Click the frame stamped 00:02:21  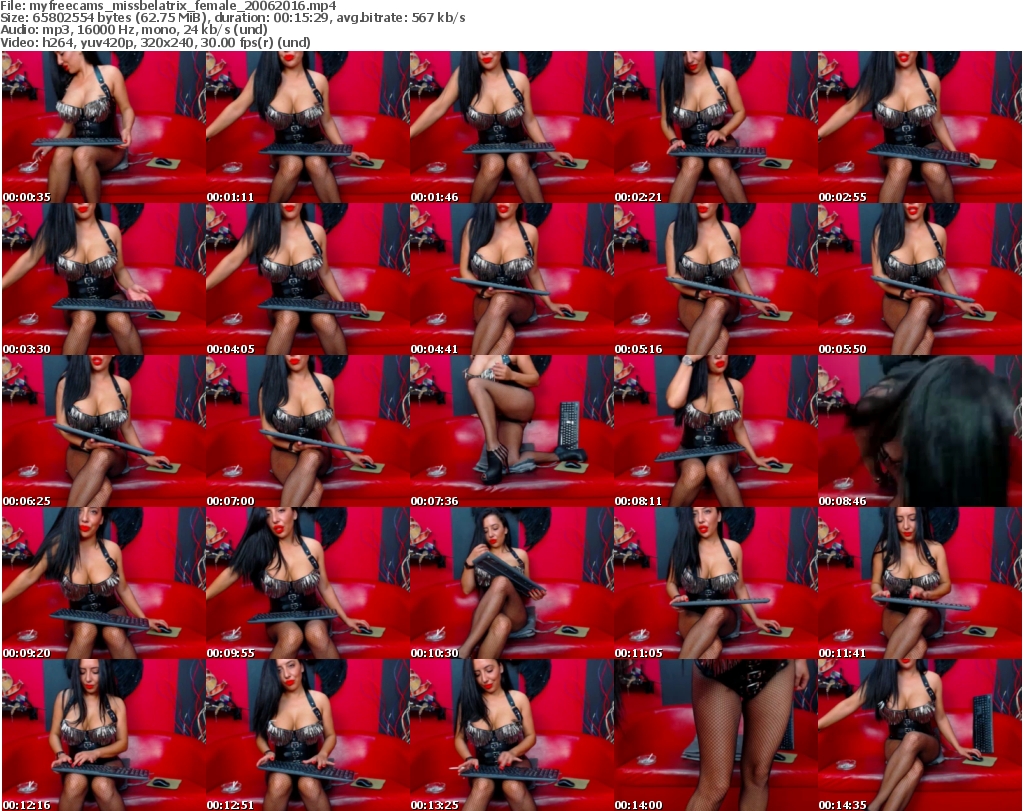[716, 127]
